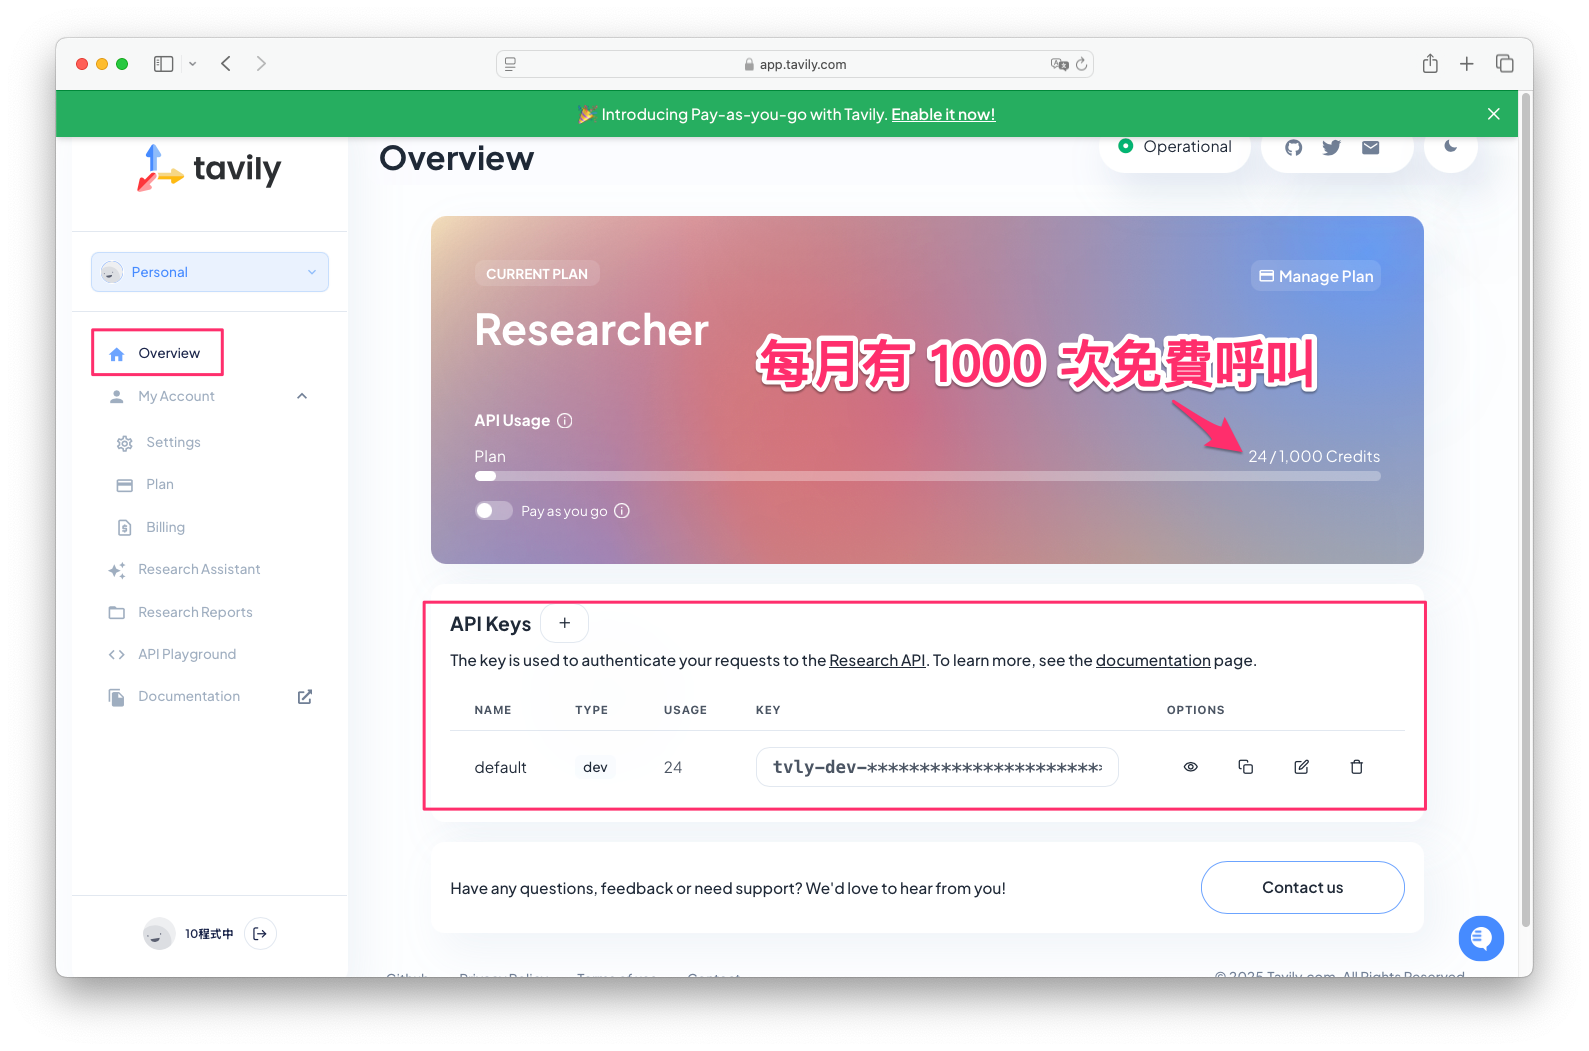The image size is (1589, 1051).
Task: Toggle dark mode moon button
Action: [x=1450, y=147]
